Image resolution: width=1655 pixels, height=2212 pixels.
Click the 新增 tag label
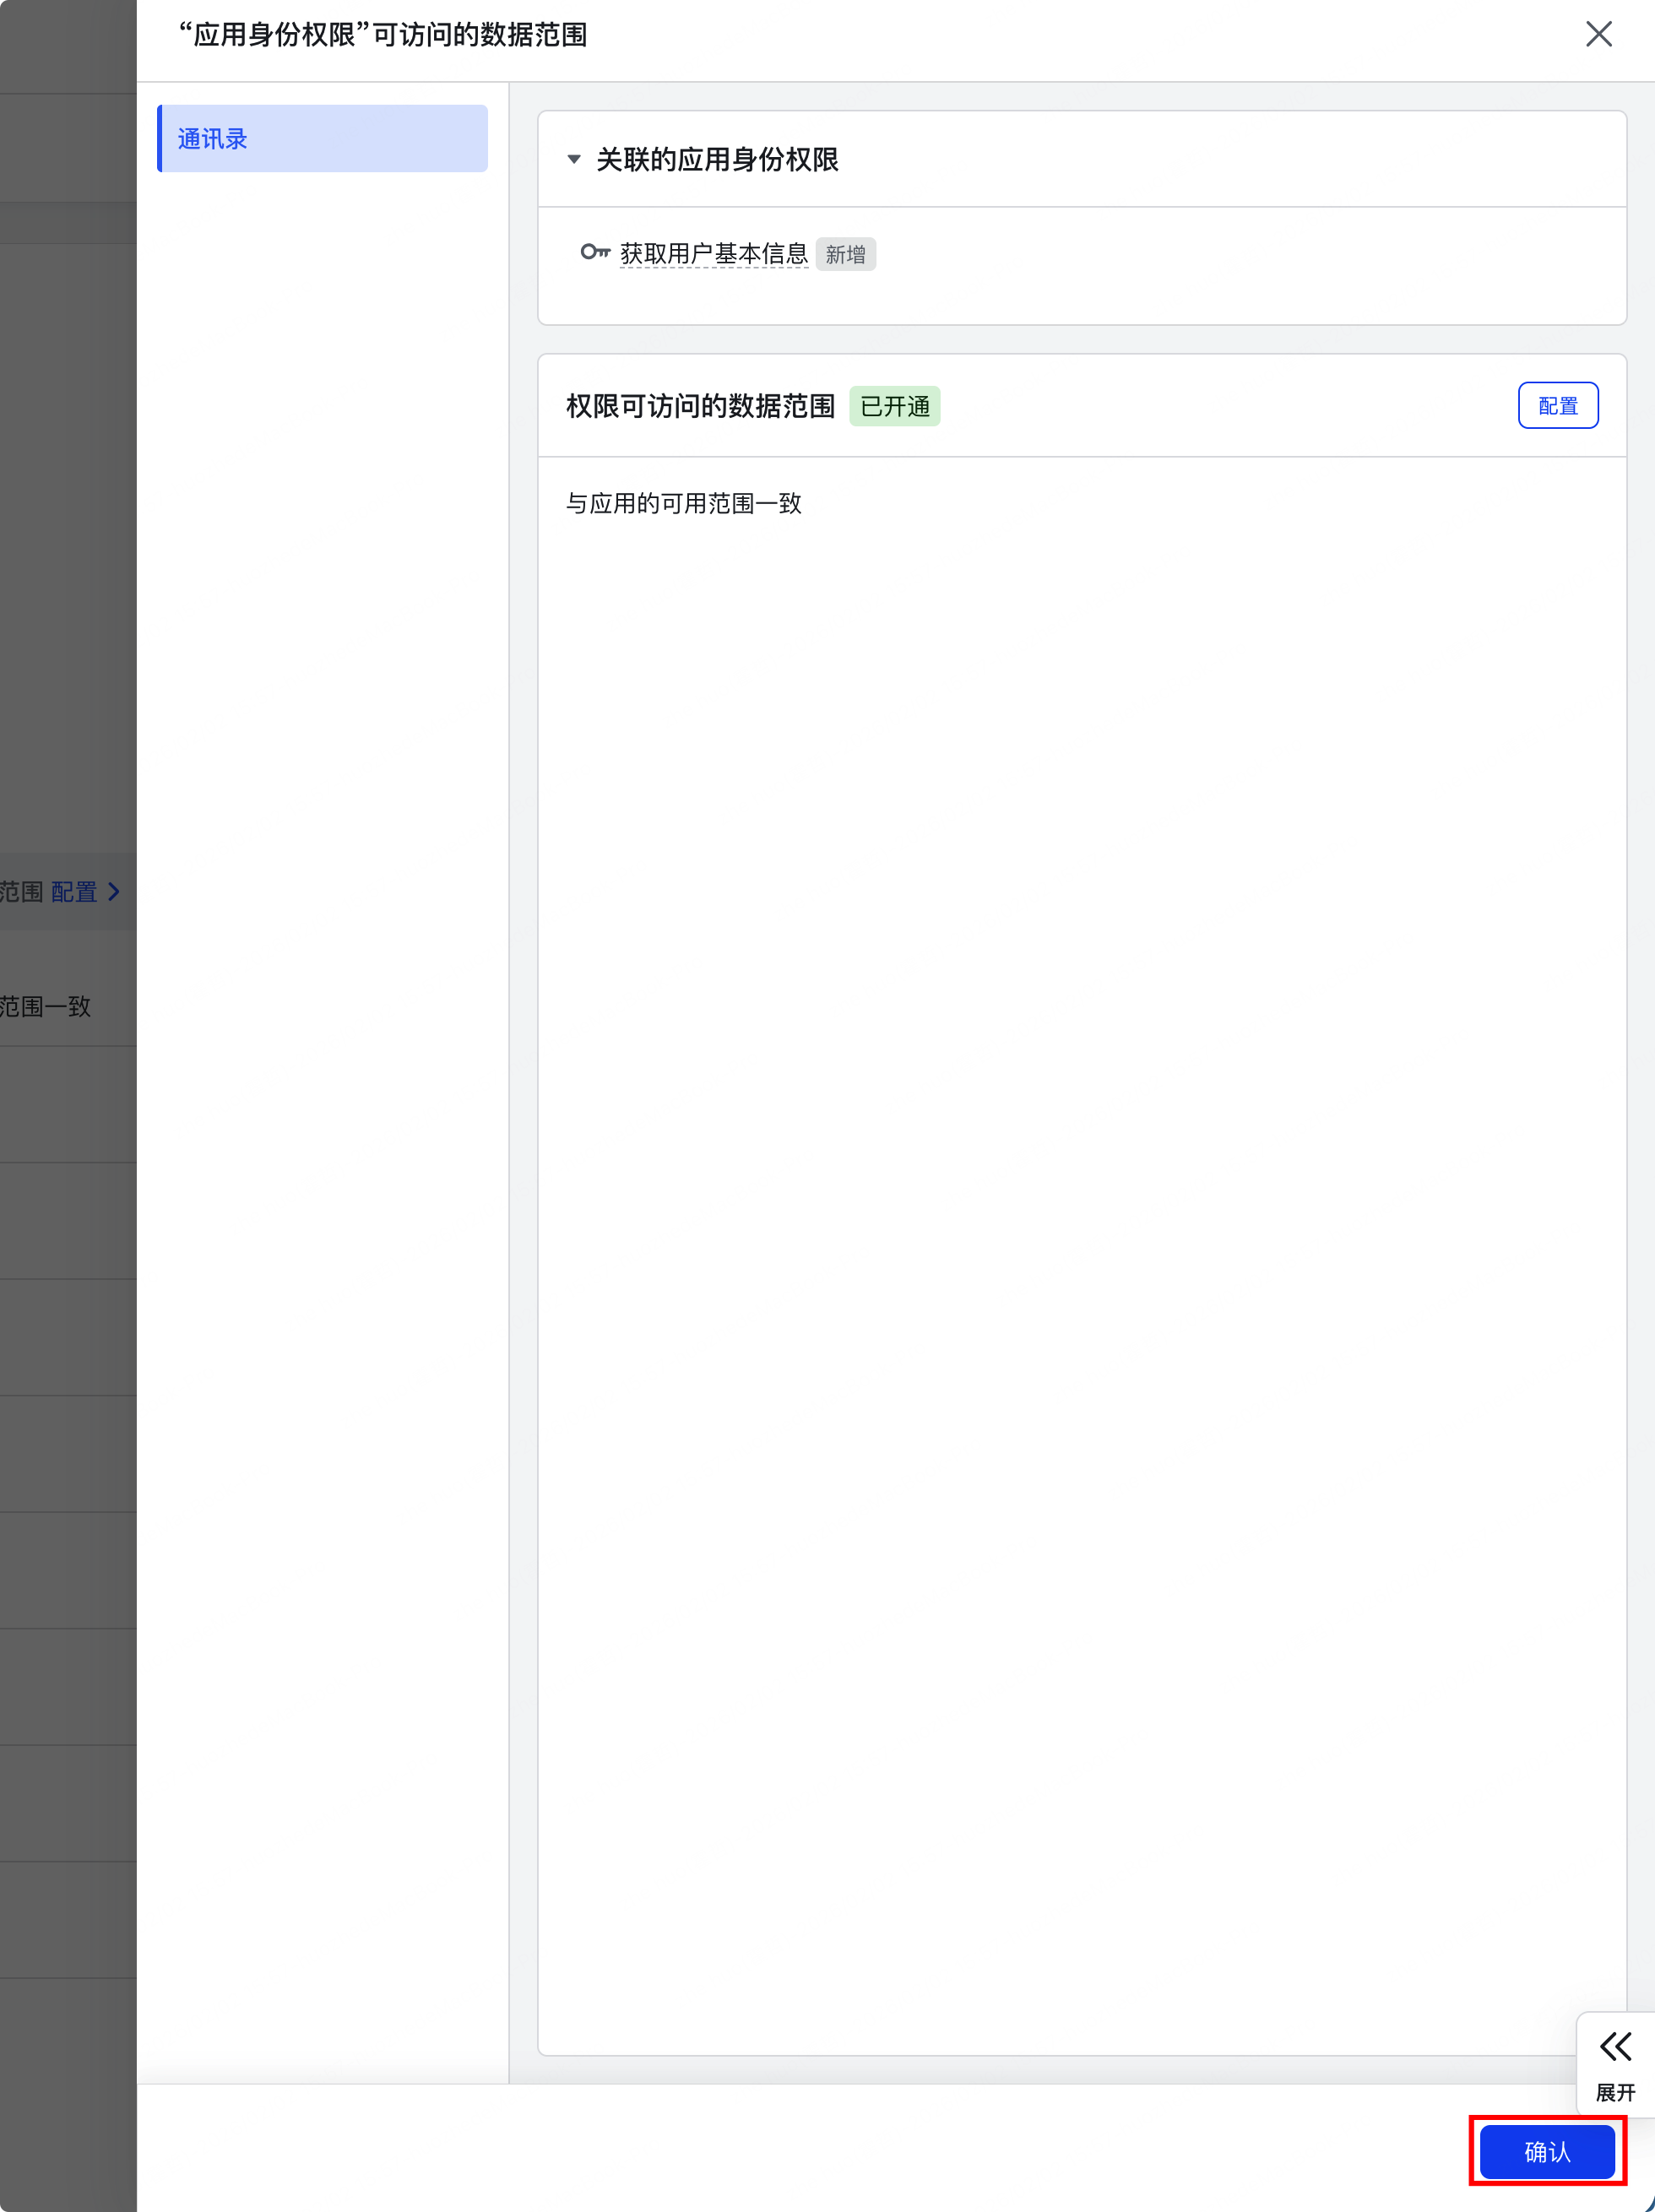[845, 255]
